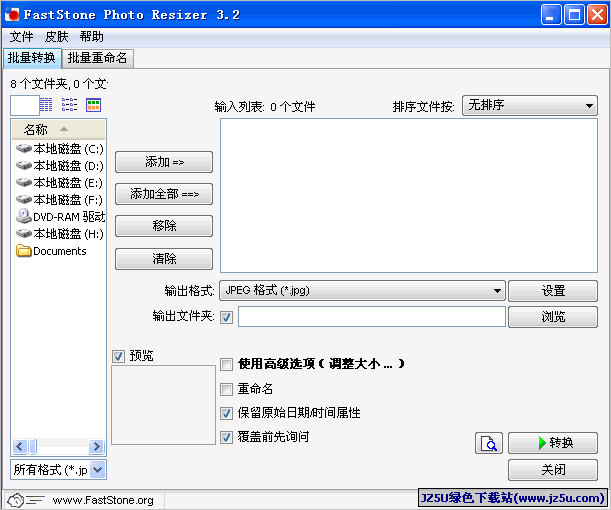Toggle the 预览 checkbox
This screenshot has width=611, height=510.
pos(118,356)
